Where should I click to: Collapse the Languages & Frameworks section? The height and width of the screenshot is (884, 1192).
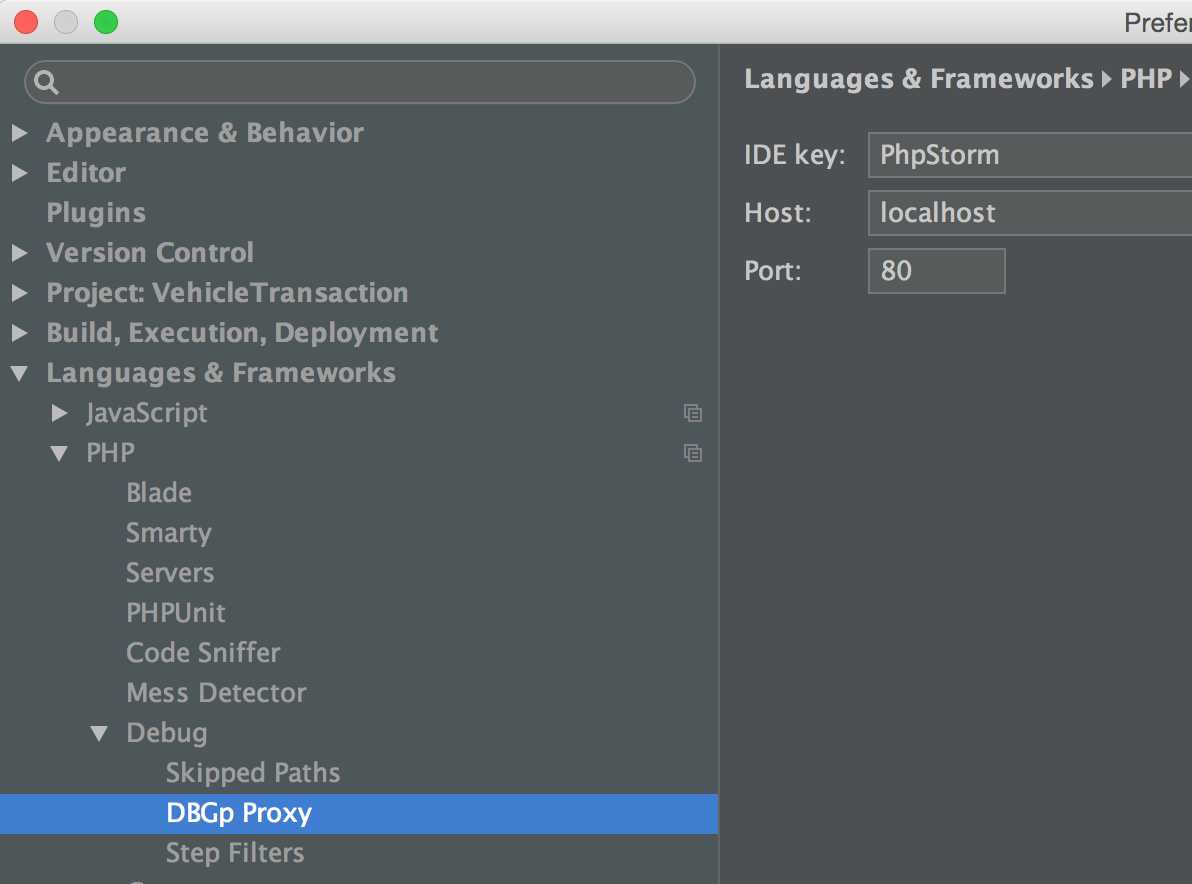point(20,373)
